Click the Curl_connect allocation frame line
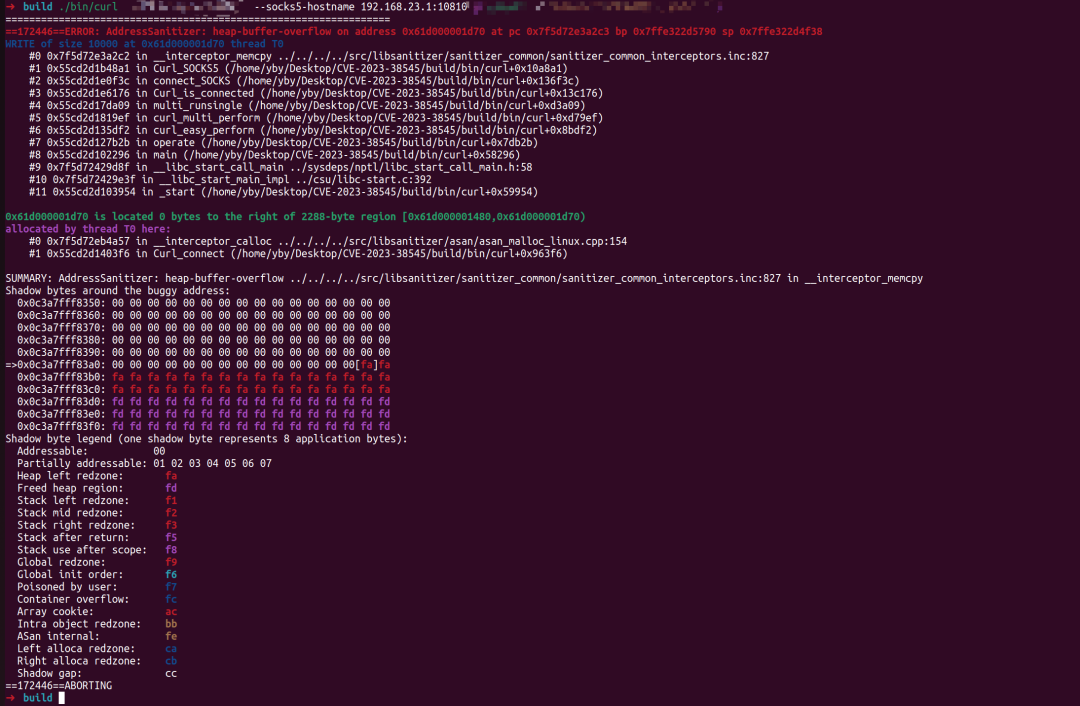Image resolution: width=1080 pixels, height=706 pixels. [x=298, y=254]
